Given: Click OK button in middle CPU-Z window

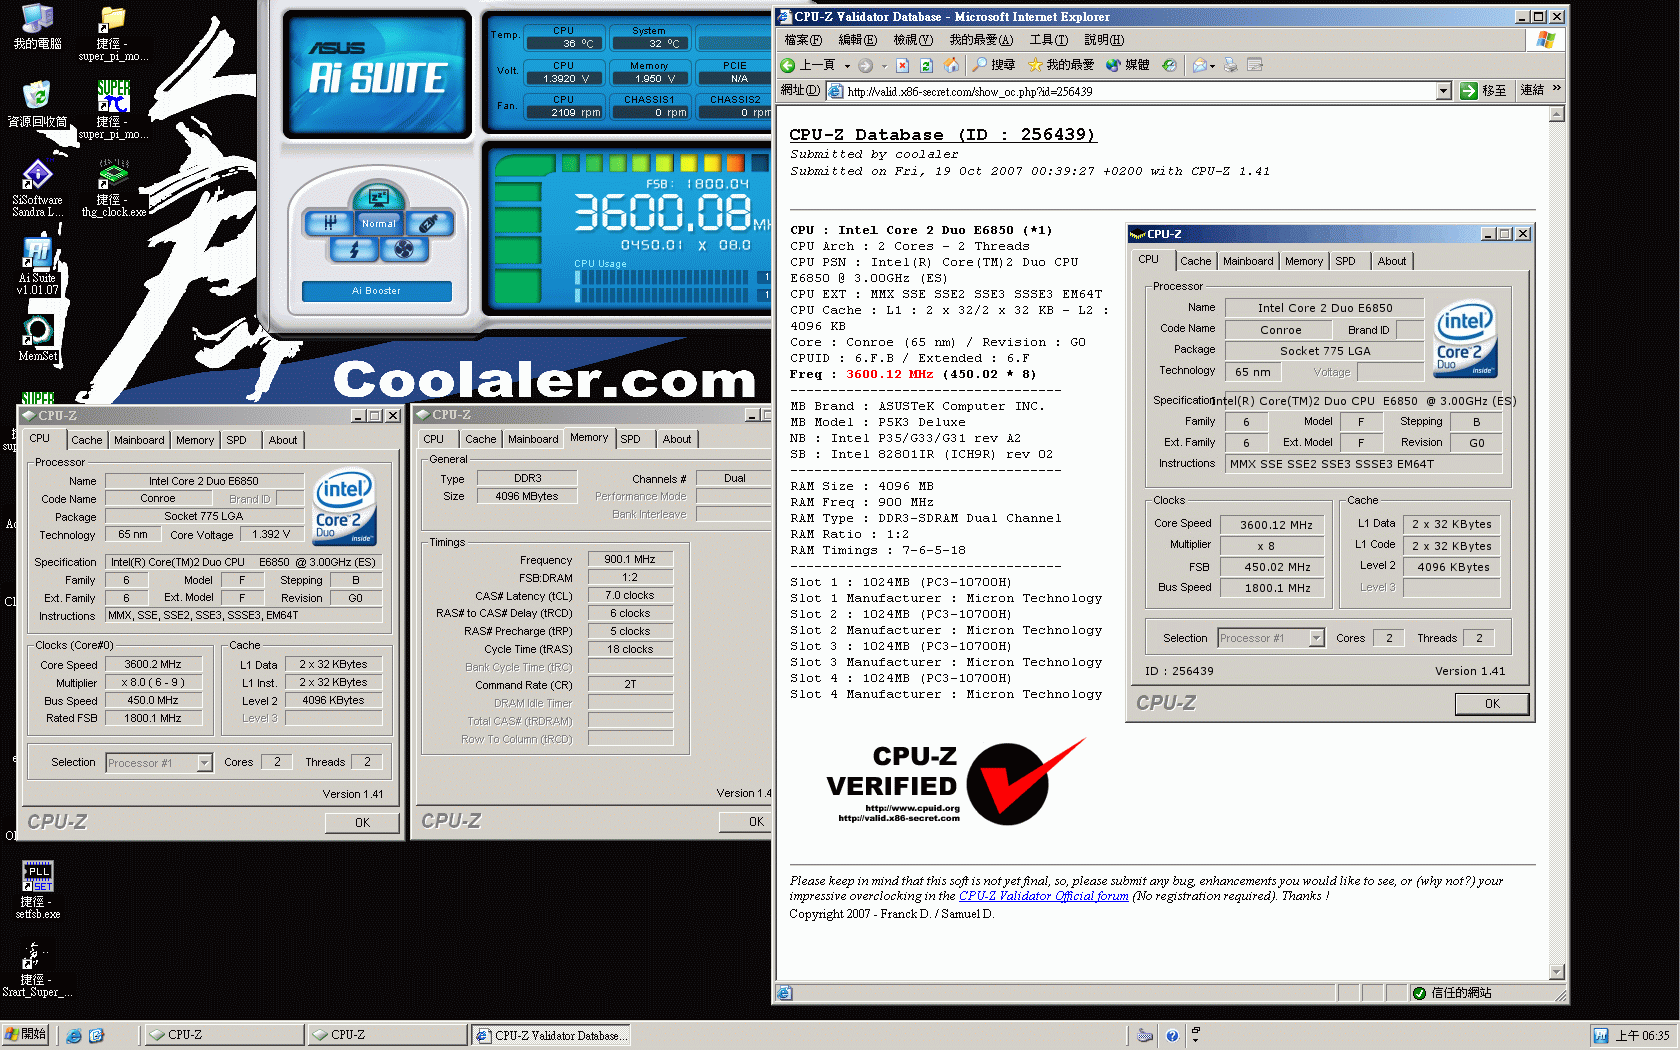Looking at the screenshot, I should click(745, 822).
